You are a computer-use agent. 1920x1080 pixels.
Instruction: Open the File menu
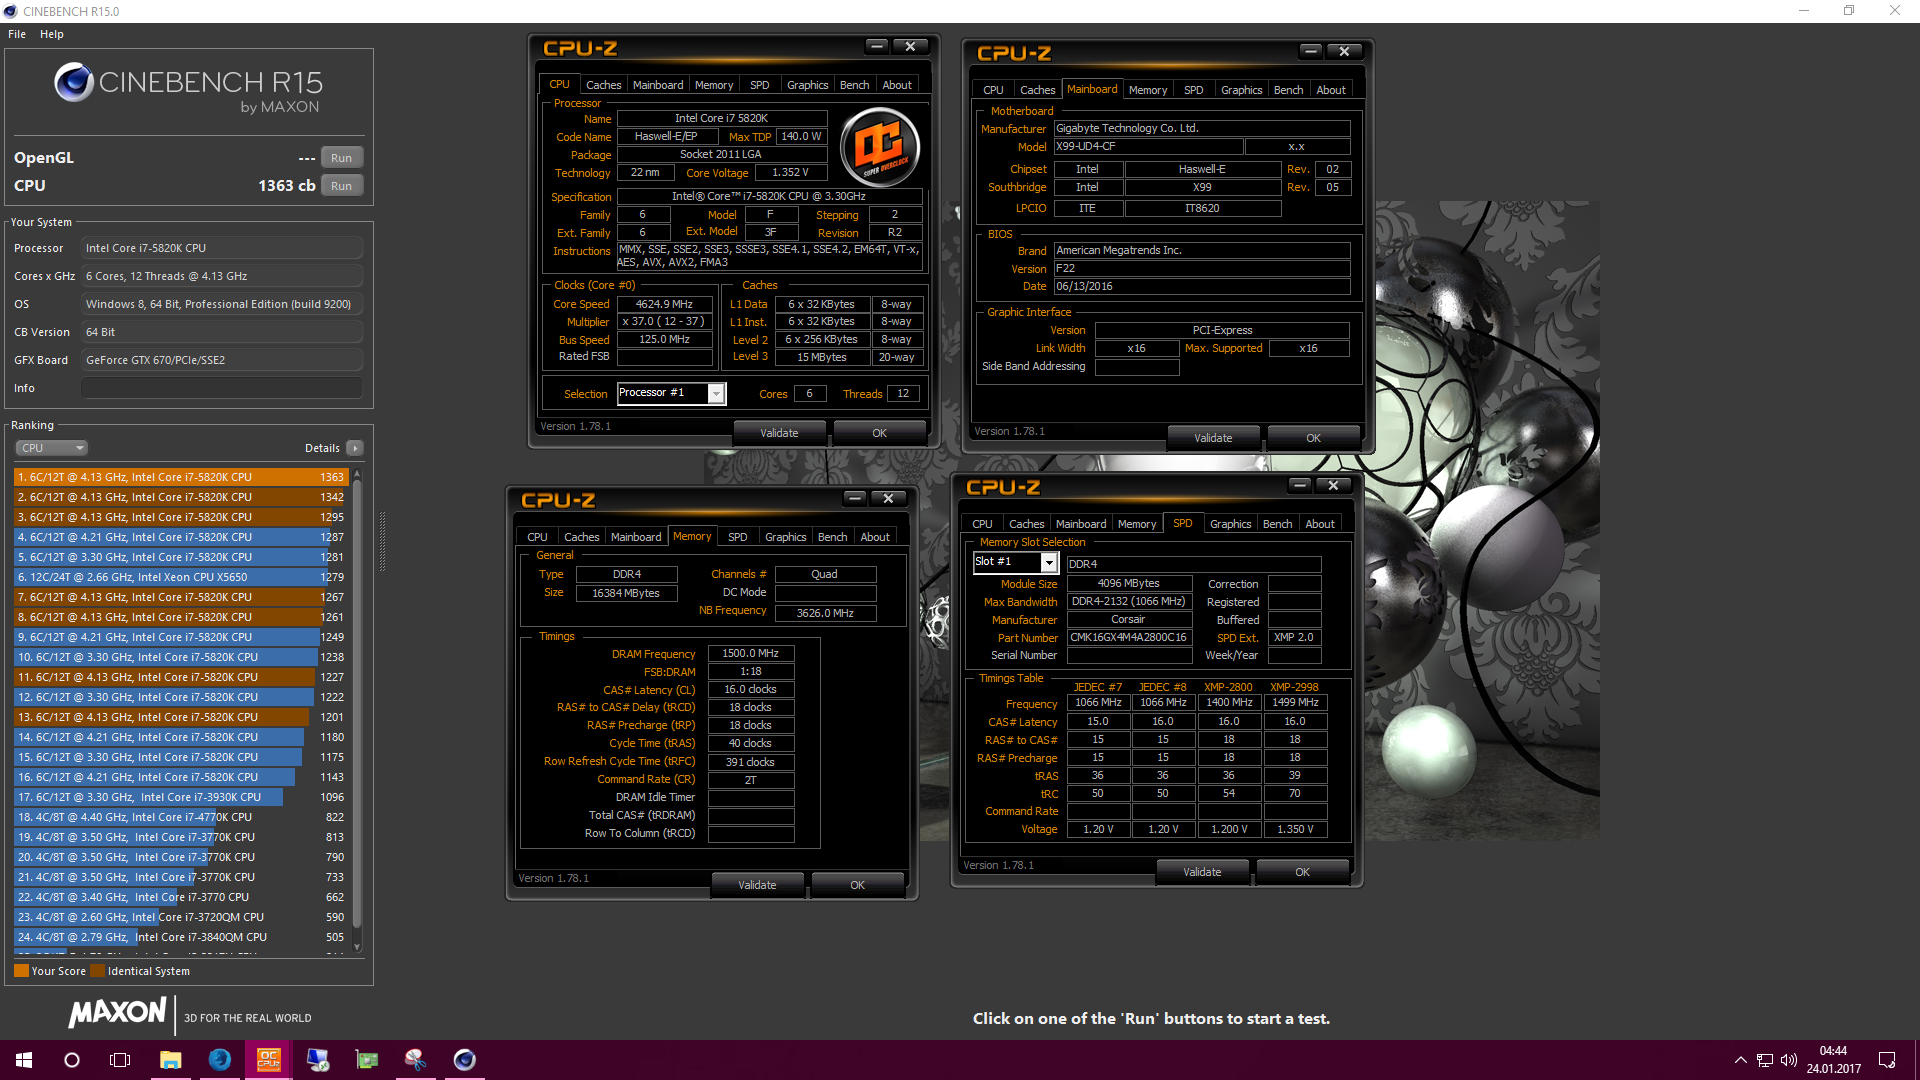[17, 34]
